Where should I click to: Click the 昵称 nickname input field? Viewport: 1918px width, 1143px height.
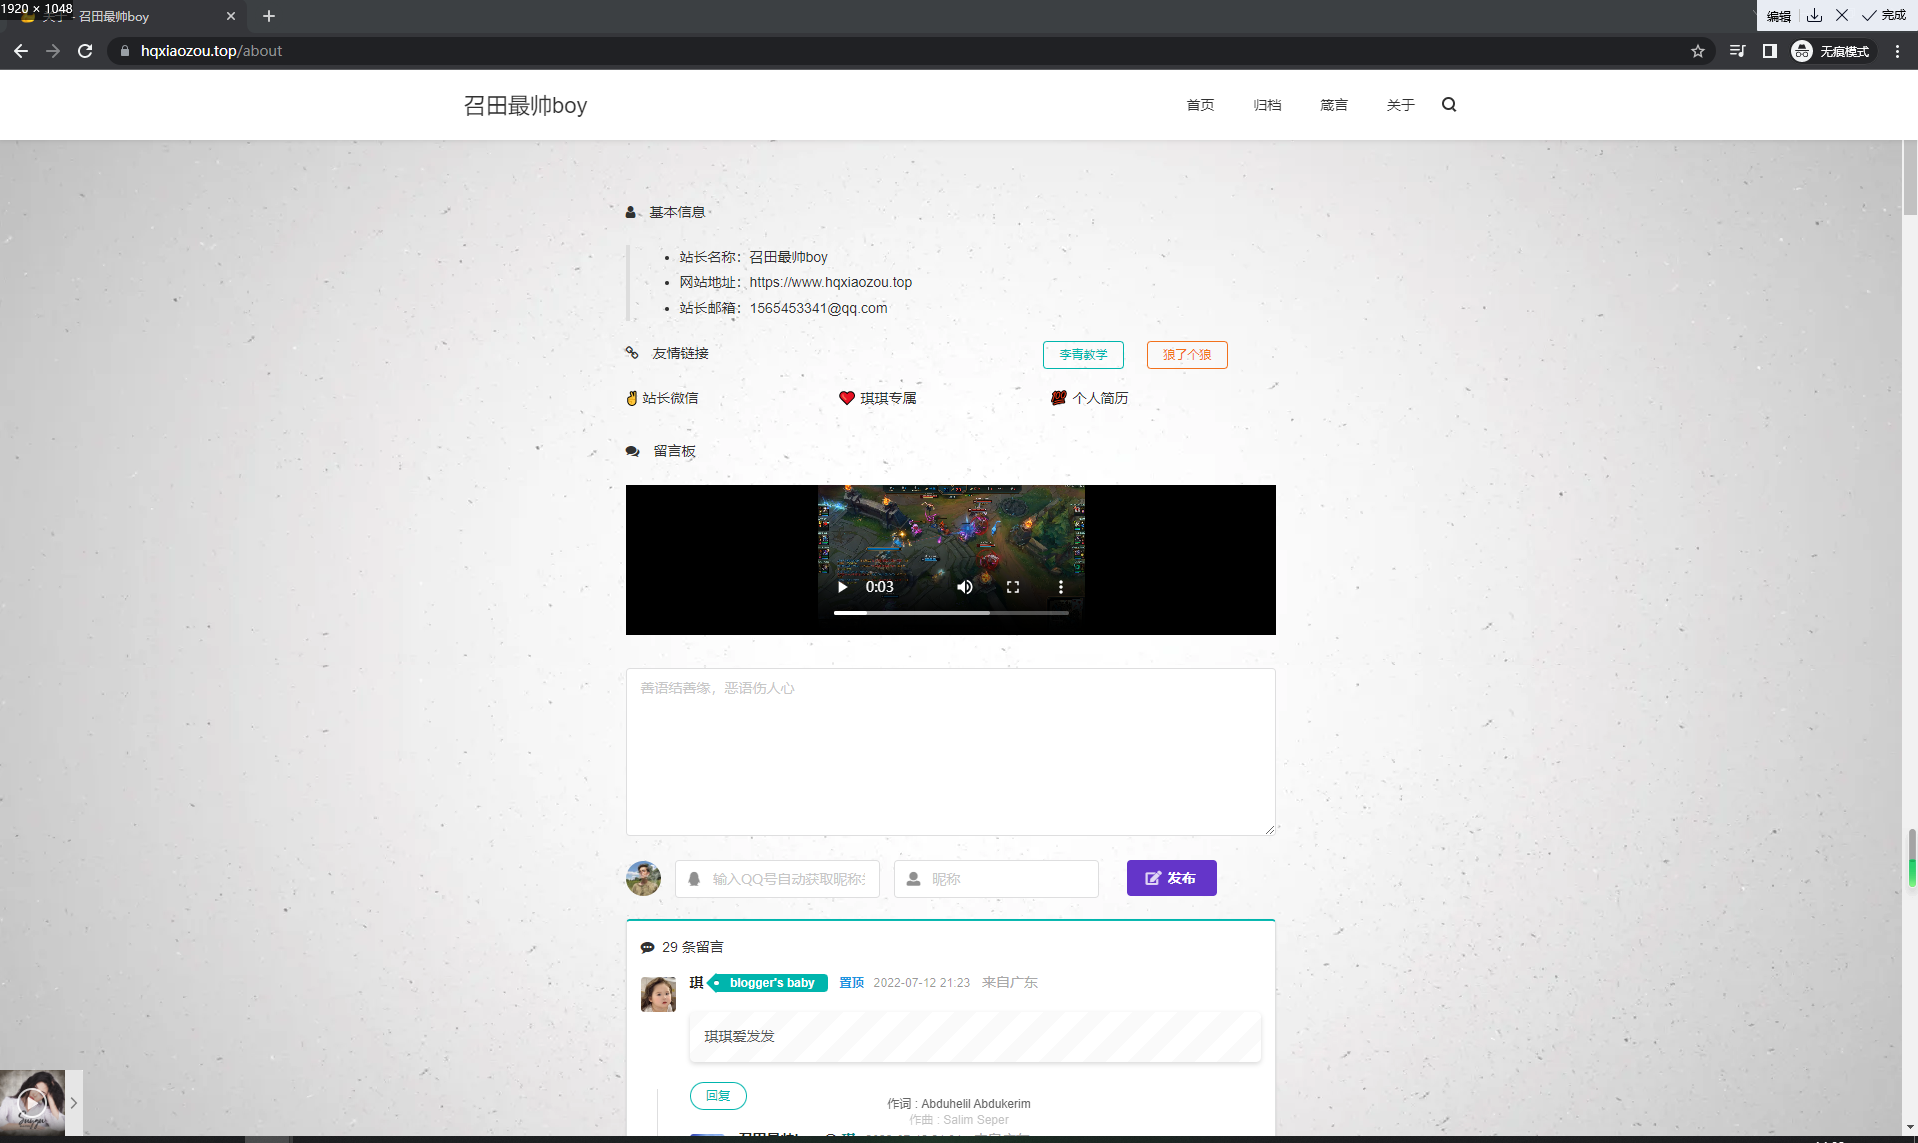pos(996,879)
